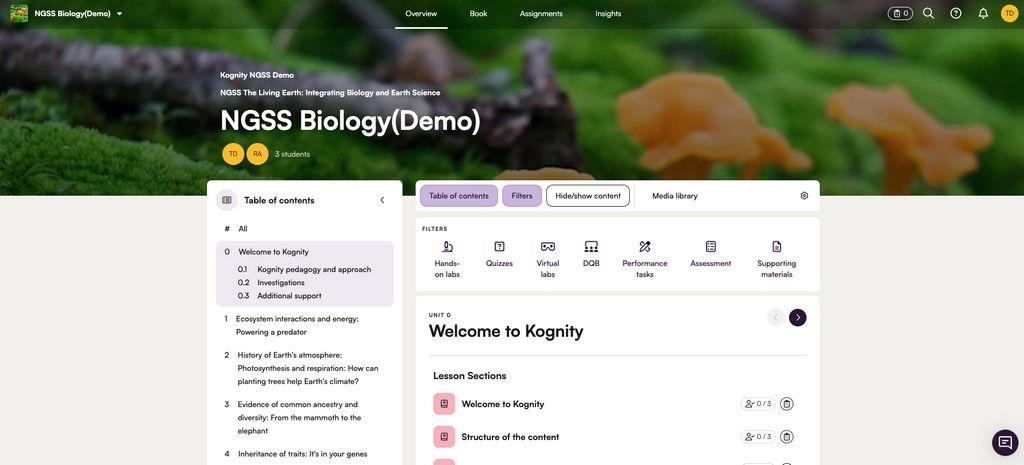The width and height of the screenshot is (1024, 465).
Task: Open Investigations in table of contents
Action: click(281, 283)
